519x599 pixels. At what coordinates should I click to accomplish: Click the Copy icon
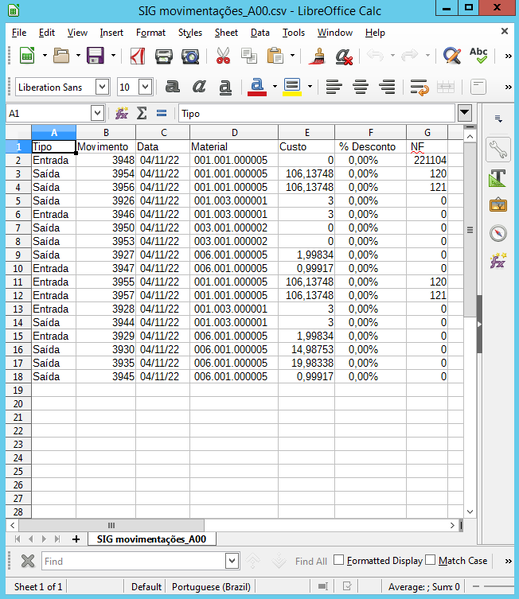249,56
